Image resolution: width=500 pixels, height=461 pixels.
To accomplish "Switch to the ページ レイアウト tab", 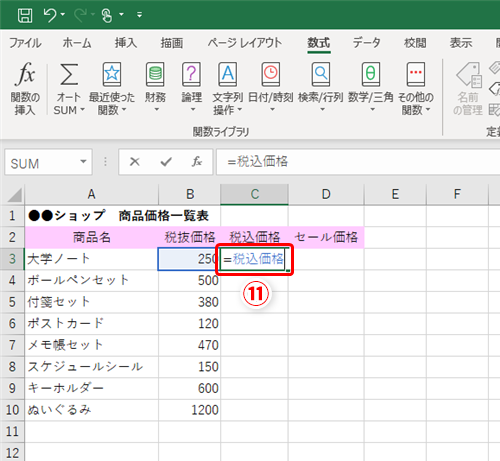I will coord(245,43).
